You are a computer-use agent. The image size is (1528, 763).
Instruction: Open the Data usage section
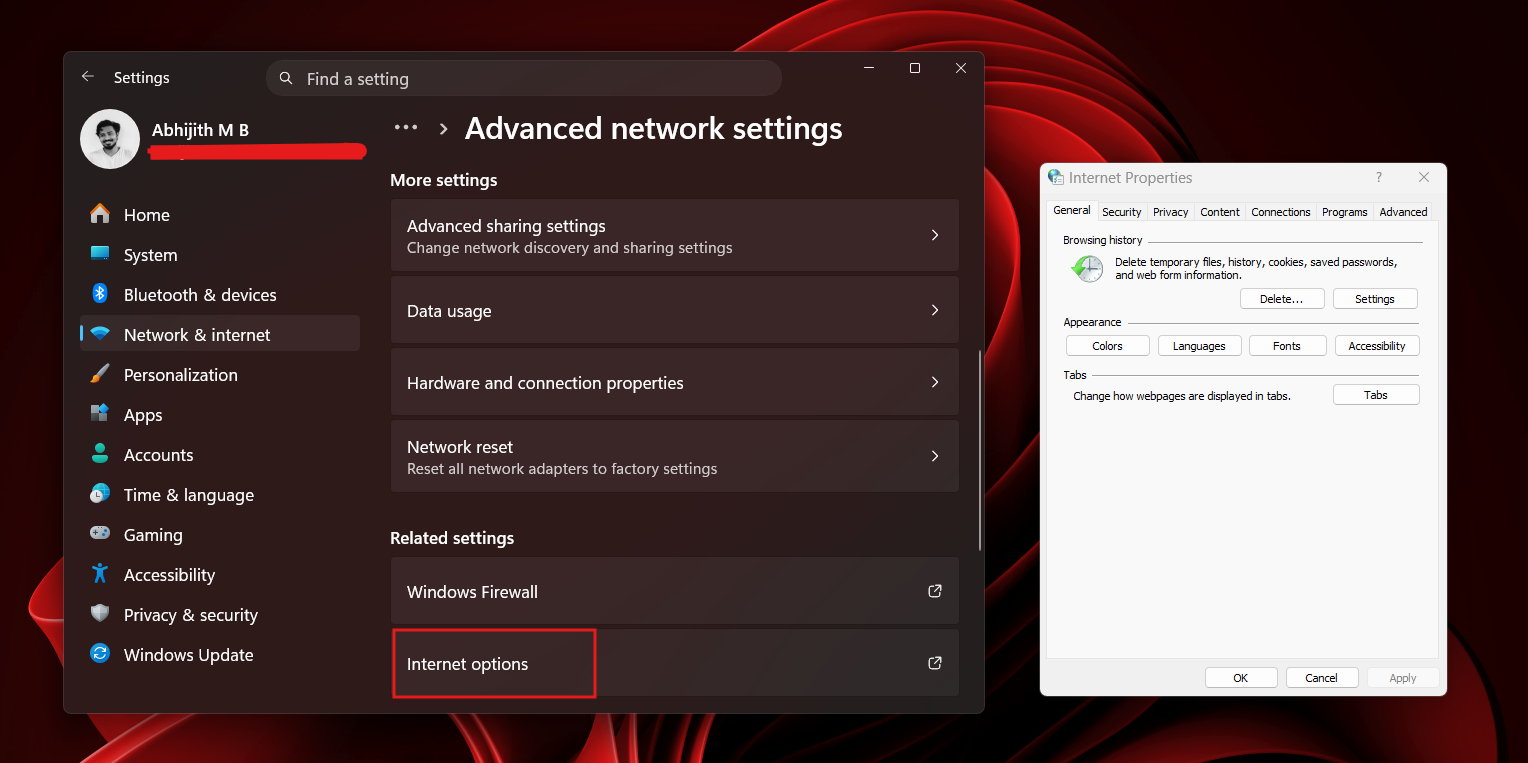coord(674,310)
